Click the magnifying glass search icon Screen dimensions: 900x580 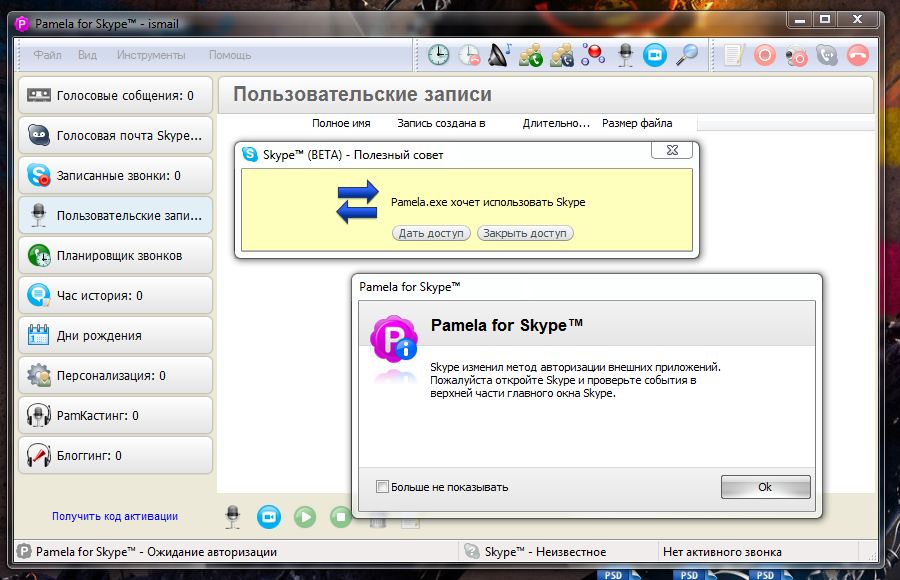point(687,55)
